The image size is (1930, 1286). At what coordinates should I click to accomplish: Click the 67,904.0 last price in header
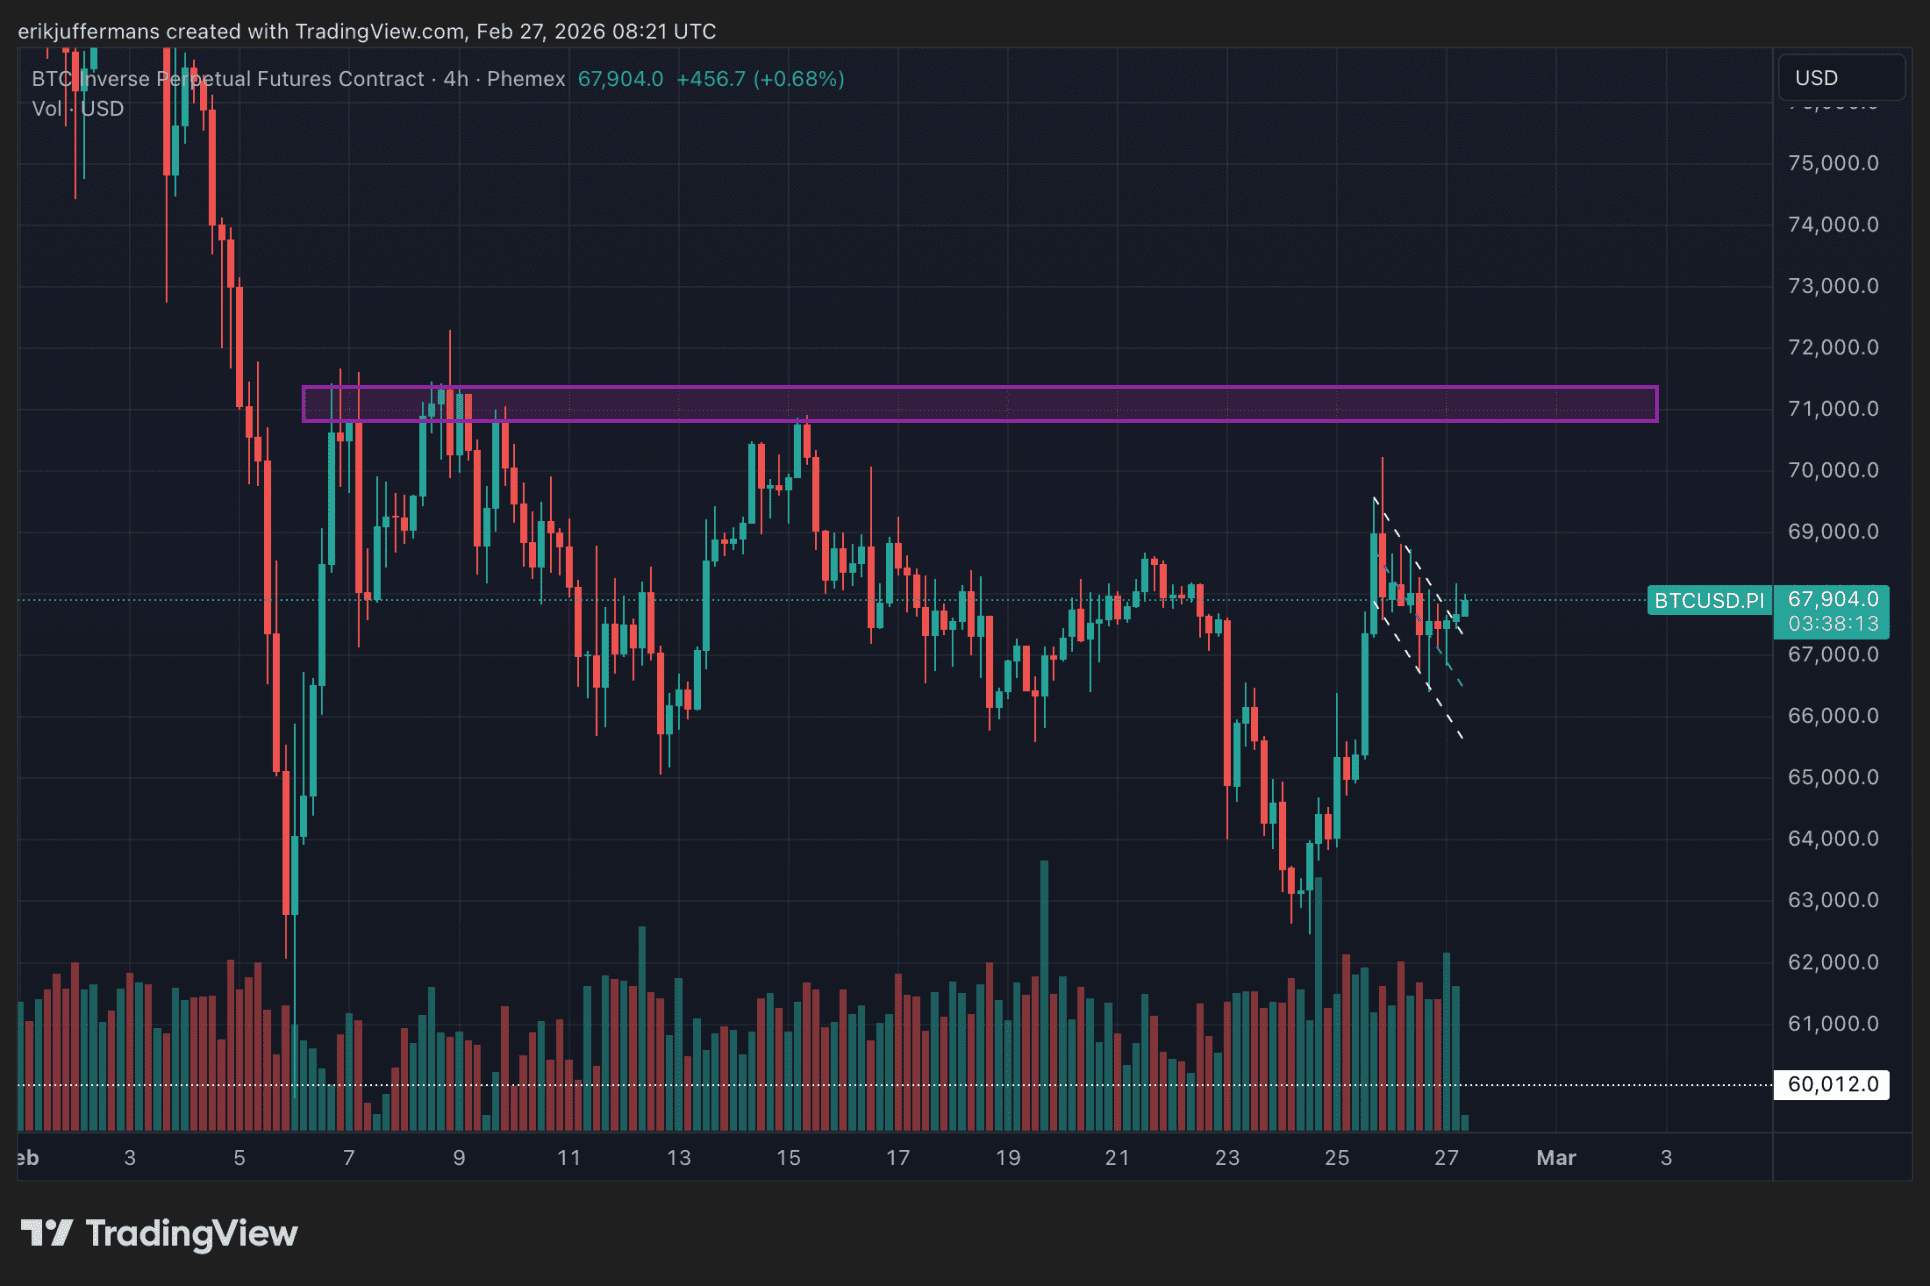click(x=620, y=79)
